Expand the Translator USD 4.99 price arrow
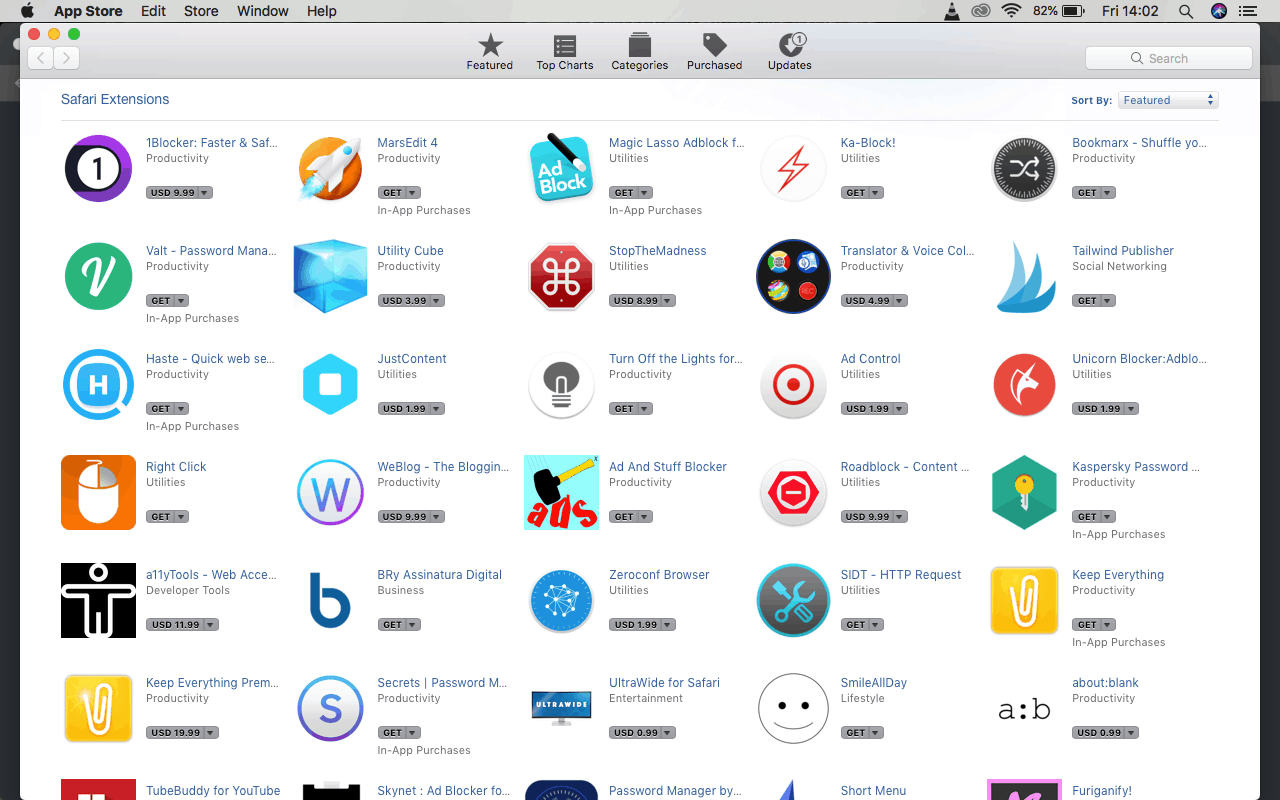The image size is (1280, 800). tap(900, 301)
